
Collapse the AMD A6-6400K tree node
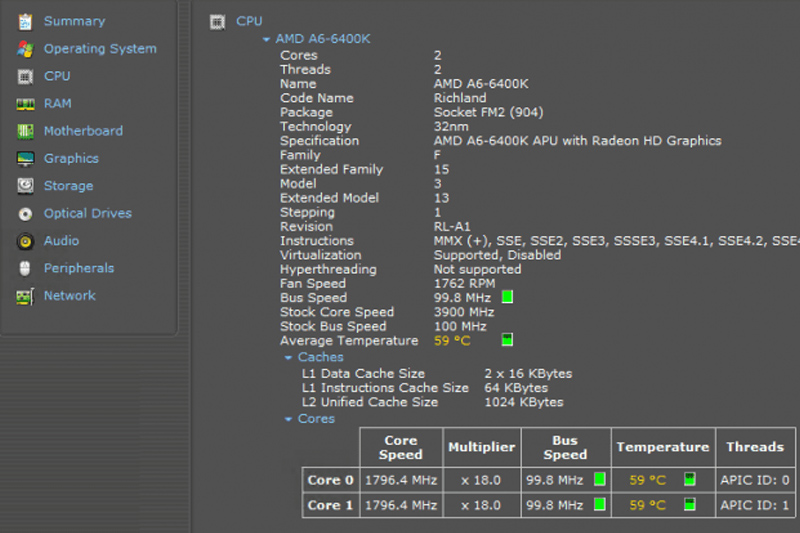click(x=266, y=39)
